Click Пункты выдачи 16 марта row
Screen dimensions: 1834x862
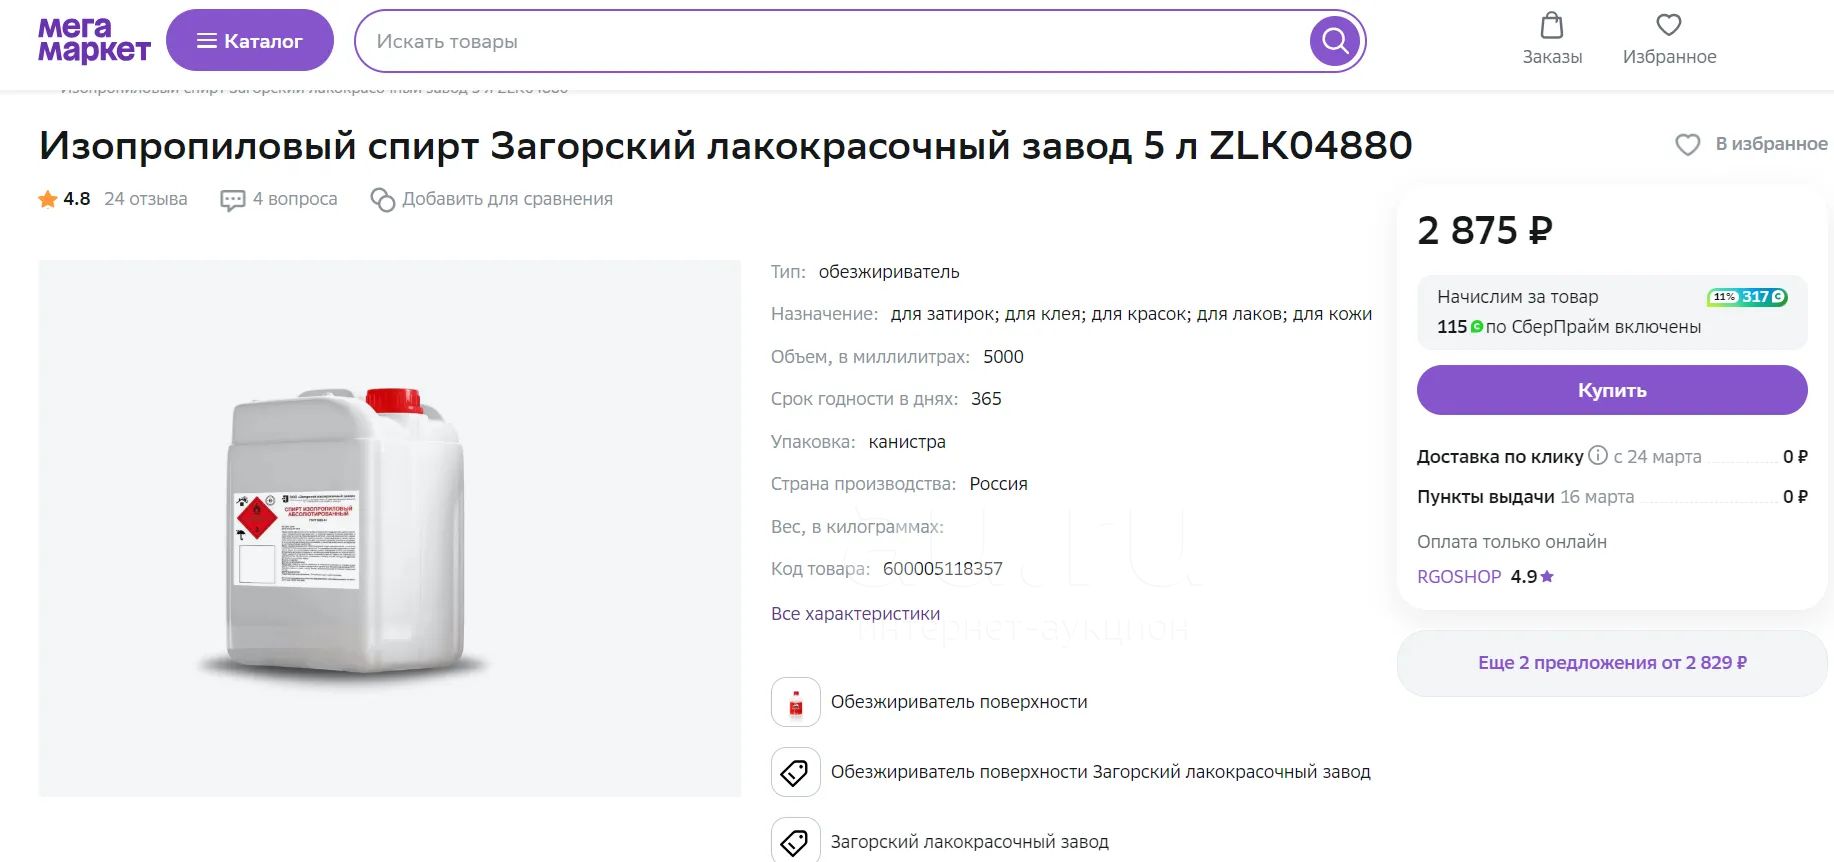coord(1612,497)
